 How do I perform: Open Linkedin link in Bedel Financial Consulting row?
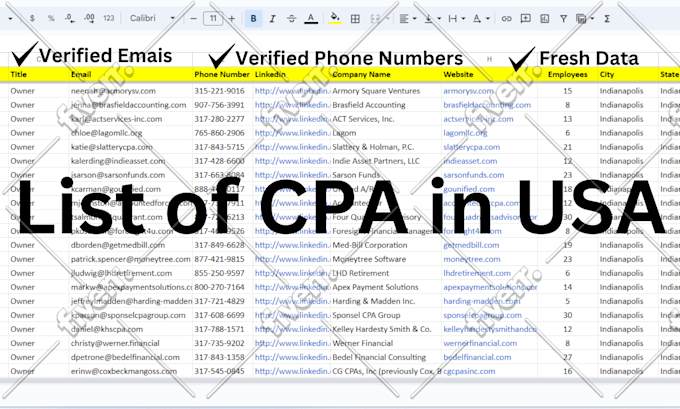click(x=292, y=357)
